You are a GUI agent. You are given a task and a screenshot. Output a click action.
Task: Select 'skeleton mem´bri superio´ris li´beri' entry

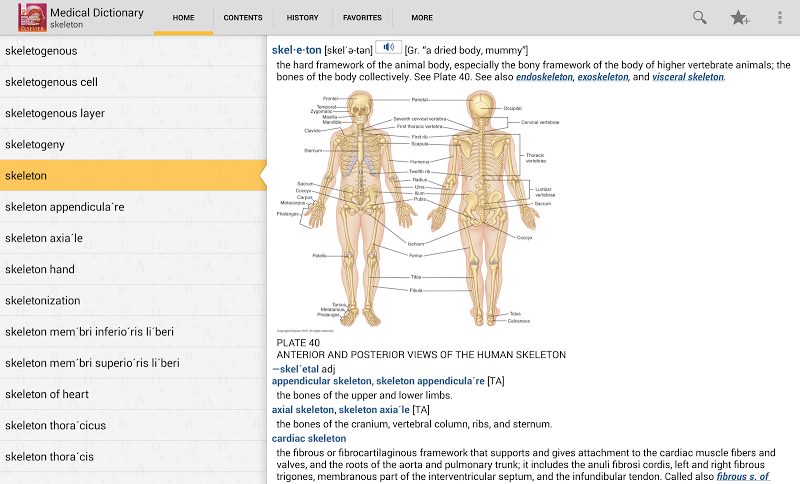pos(133,363)
